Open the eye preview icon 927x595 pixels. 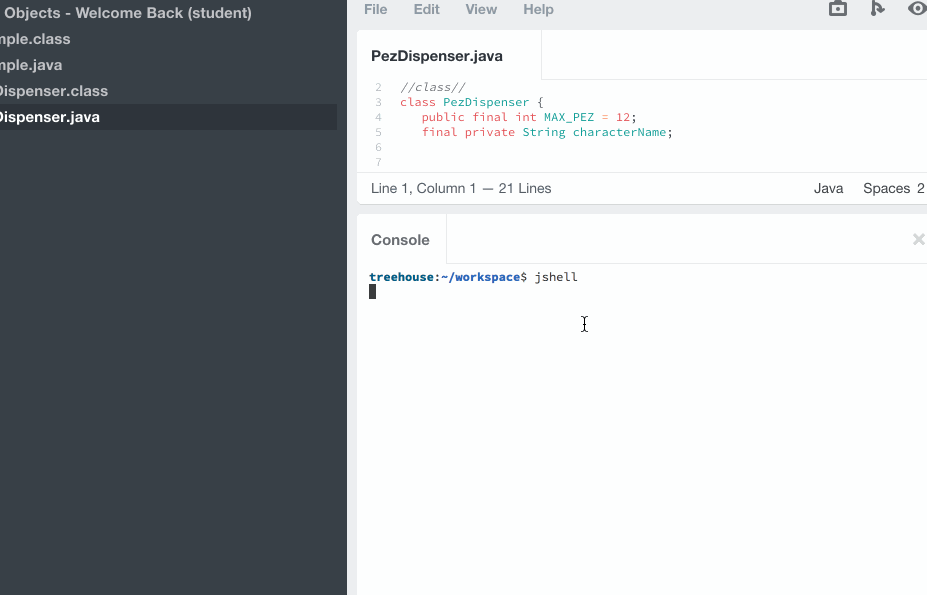click(915, 9)
